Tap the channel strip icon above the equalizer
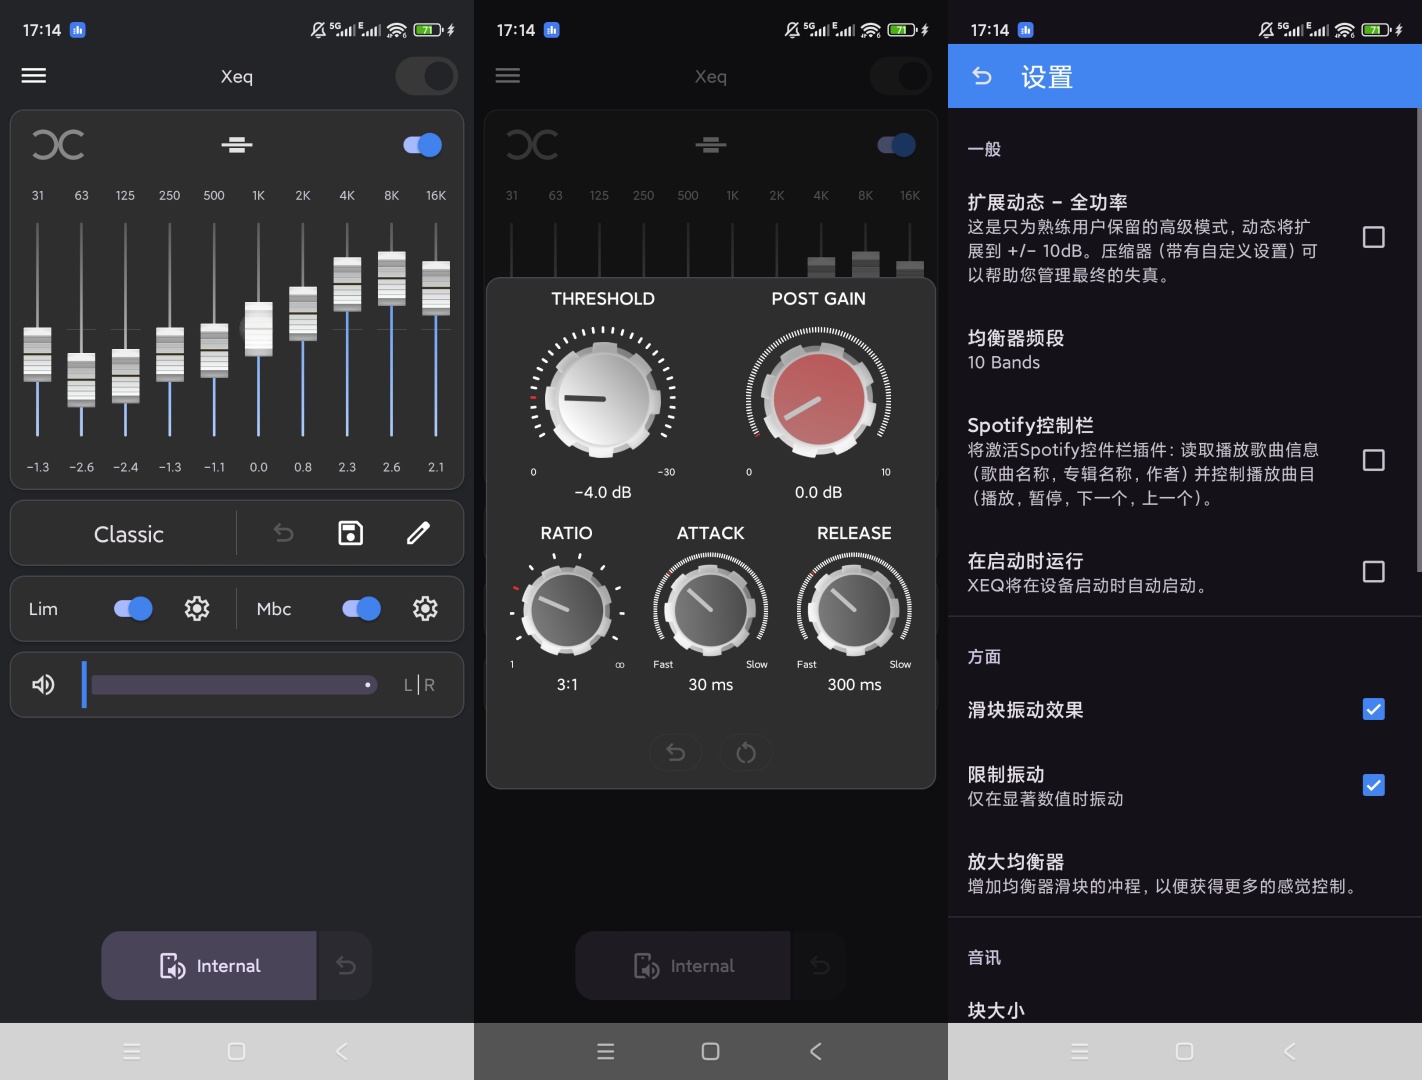 (x=236, y=144)
